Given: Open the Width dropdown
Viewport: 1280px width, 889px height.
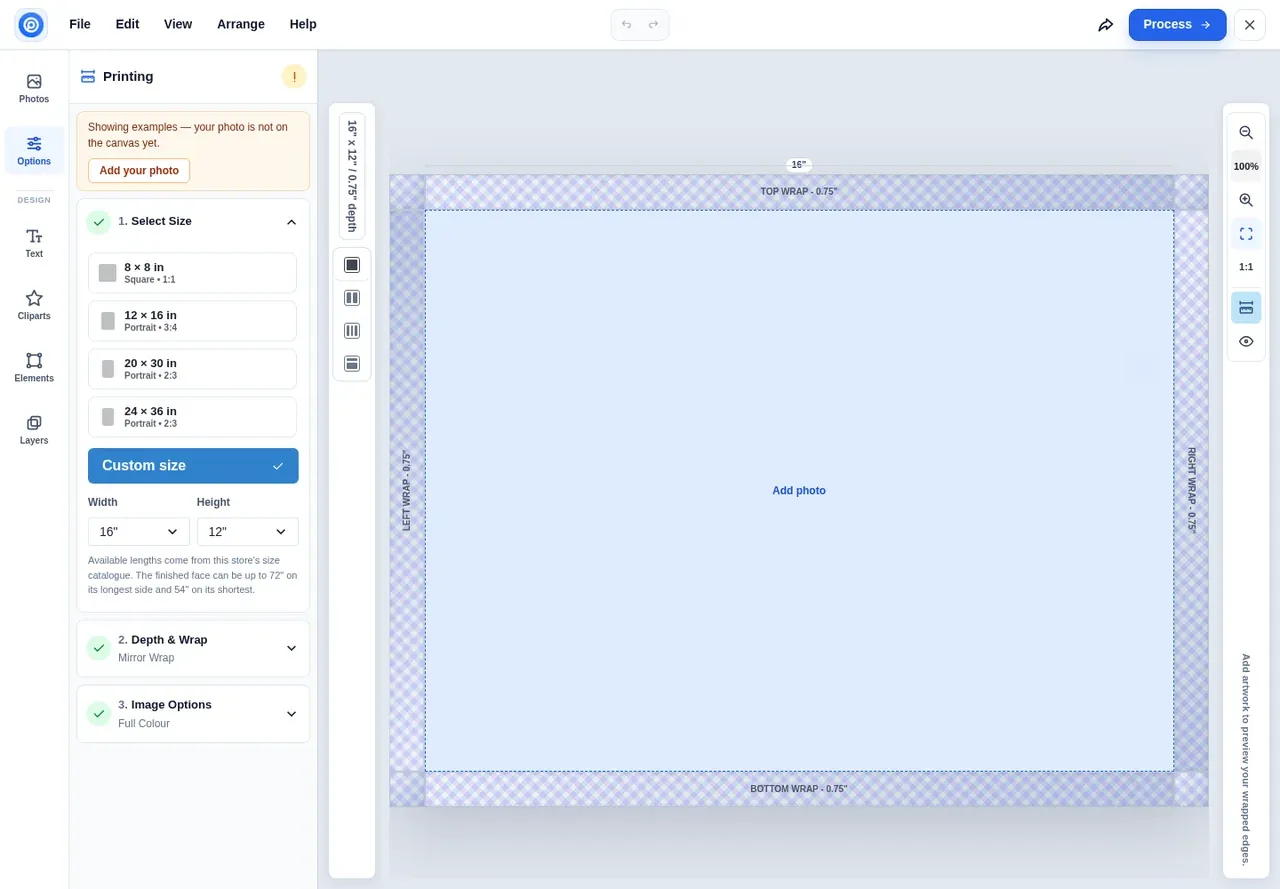Looking at the screenshot, I should (138, 532).
